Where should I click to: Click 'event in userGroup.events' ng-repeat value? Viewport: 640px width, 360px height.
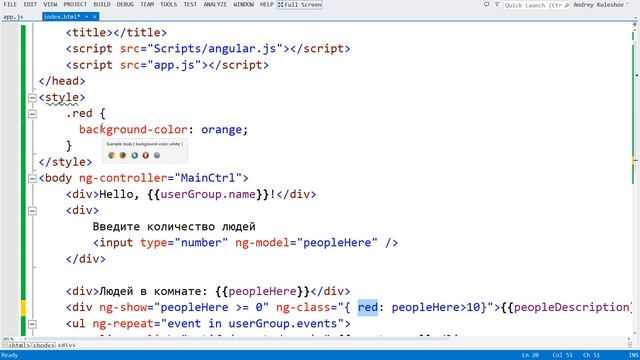click(252, 324)
